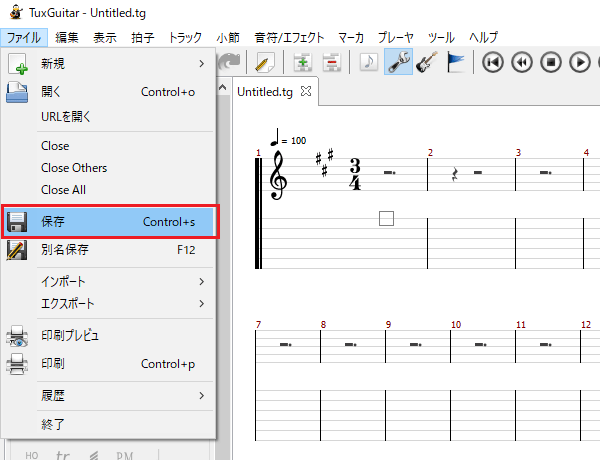The image size is (600, 460).
Task: Click the treble clef in measure 1
Action: click(x=278, y=175)
